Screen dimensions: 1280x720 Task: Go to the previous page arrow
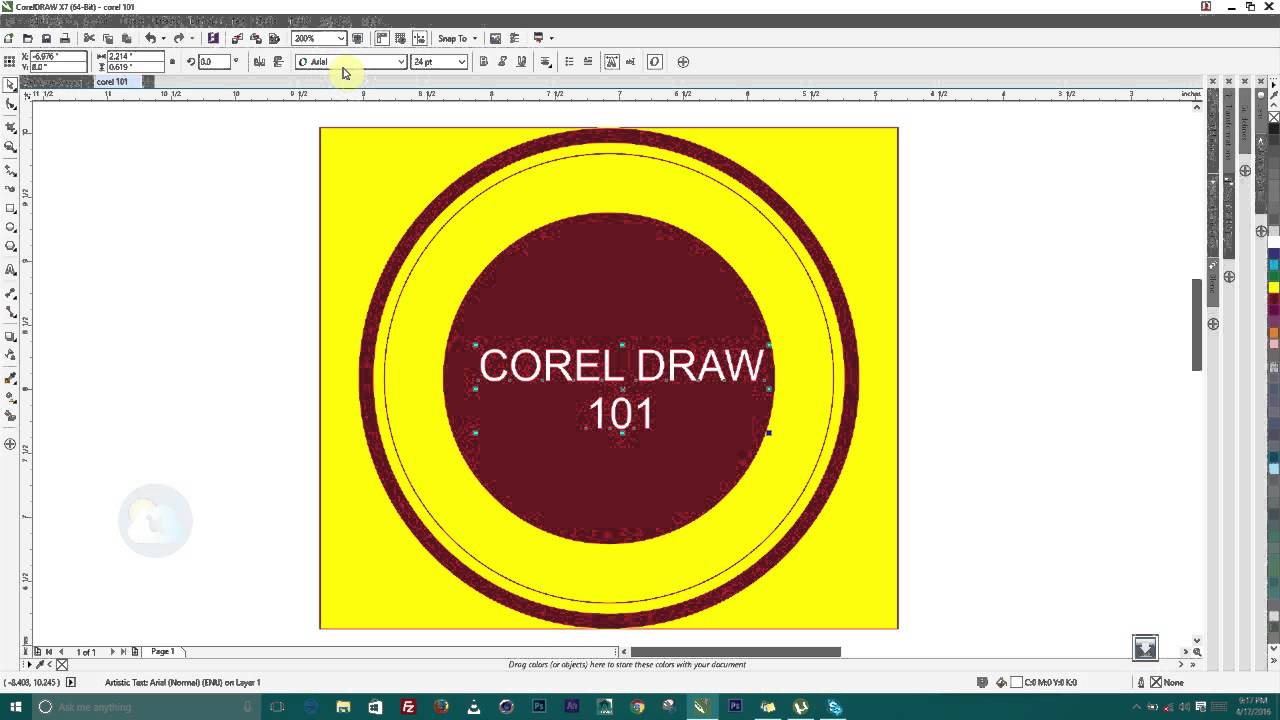62,652
